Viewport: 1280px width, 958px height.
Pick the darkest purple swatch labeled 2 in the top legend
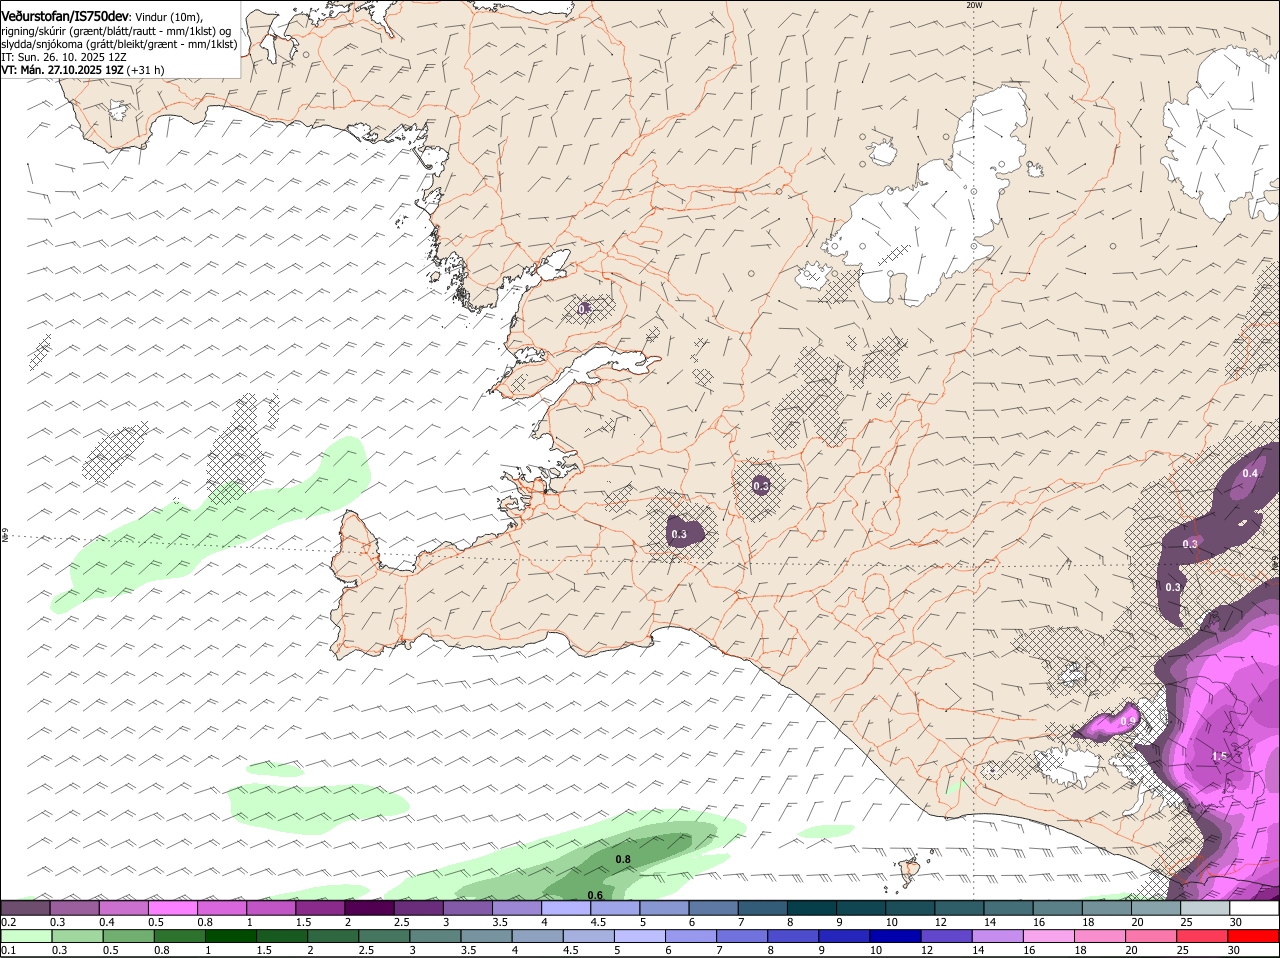368,907
